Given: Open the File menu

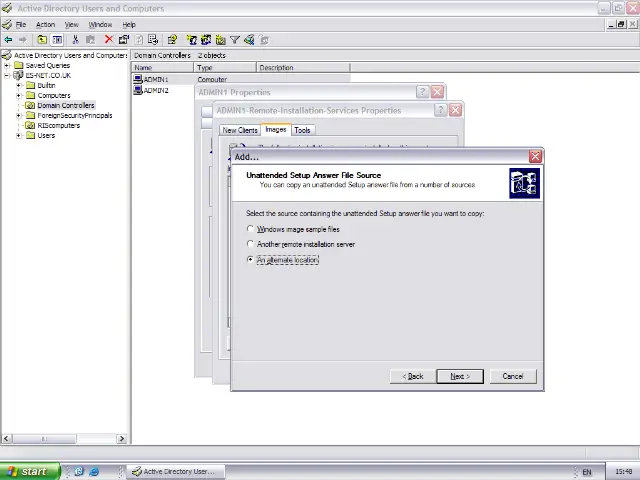Looking at the screenshot, I should click(x=21, y=24).
